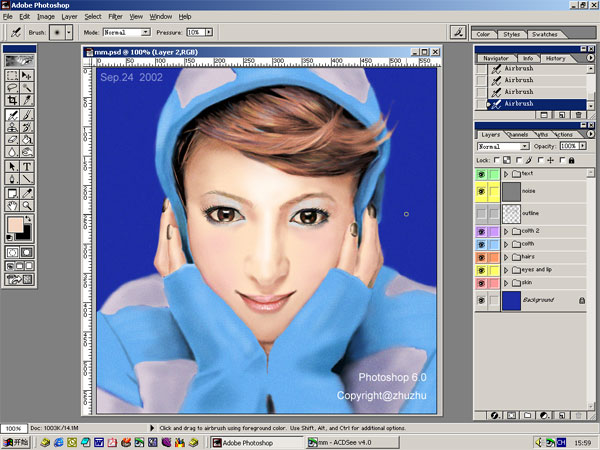The width and height of the screenshot is (600, 450).
Task: Open the Image menu
Action: click(x=46, y=16)
